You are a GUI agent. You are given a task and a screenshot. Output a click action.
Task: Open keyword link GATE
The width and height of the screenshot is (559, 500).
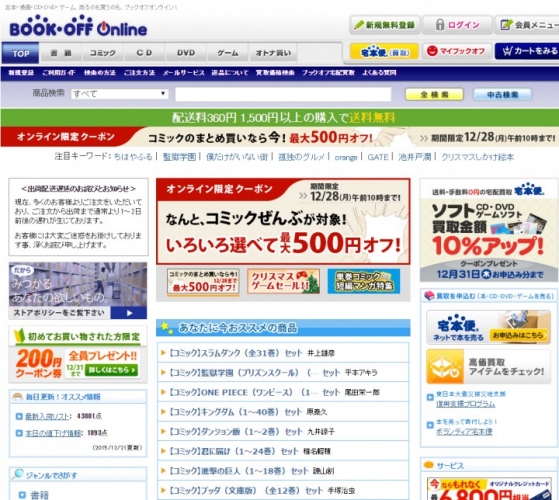[378, 157]
